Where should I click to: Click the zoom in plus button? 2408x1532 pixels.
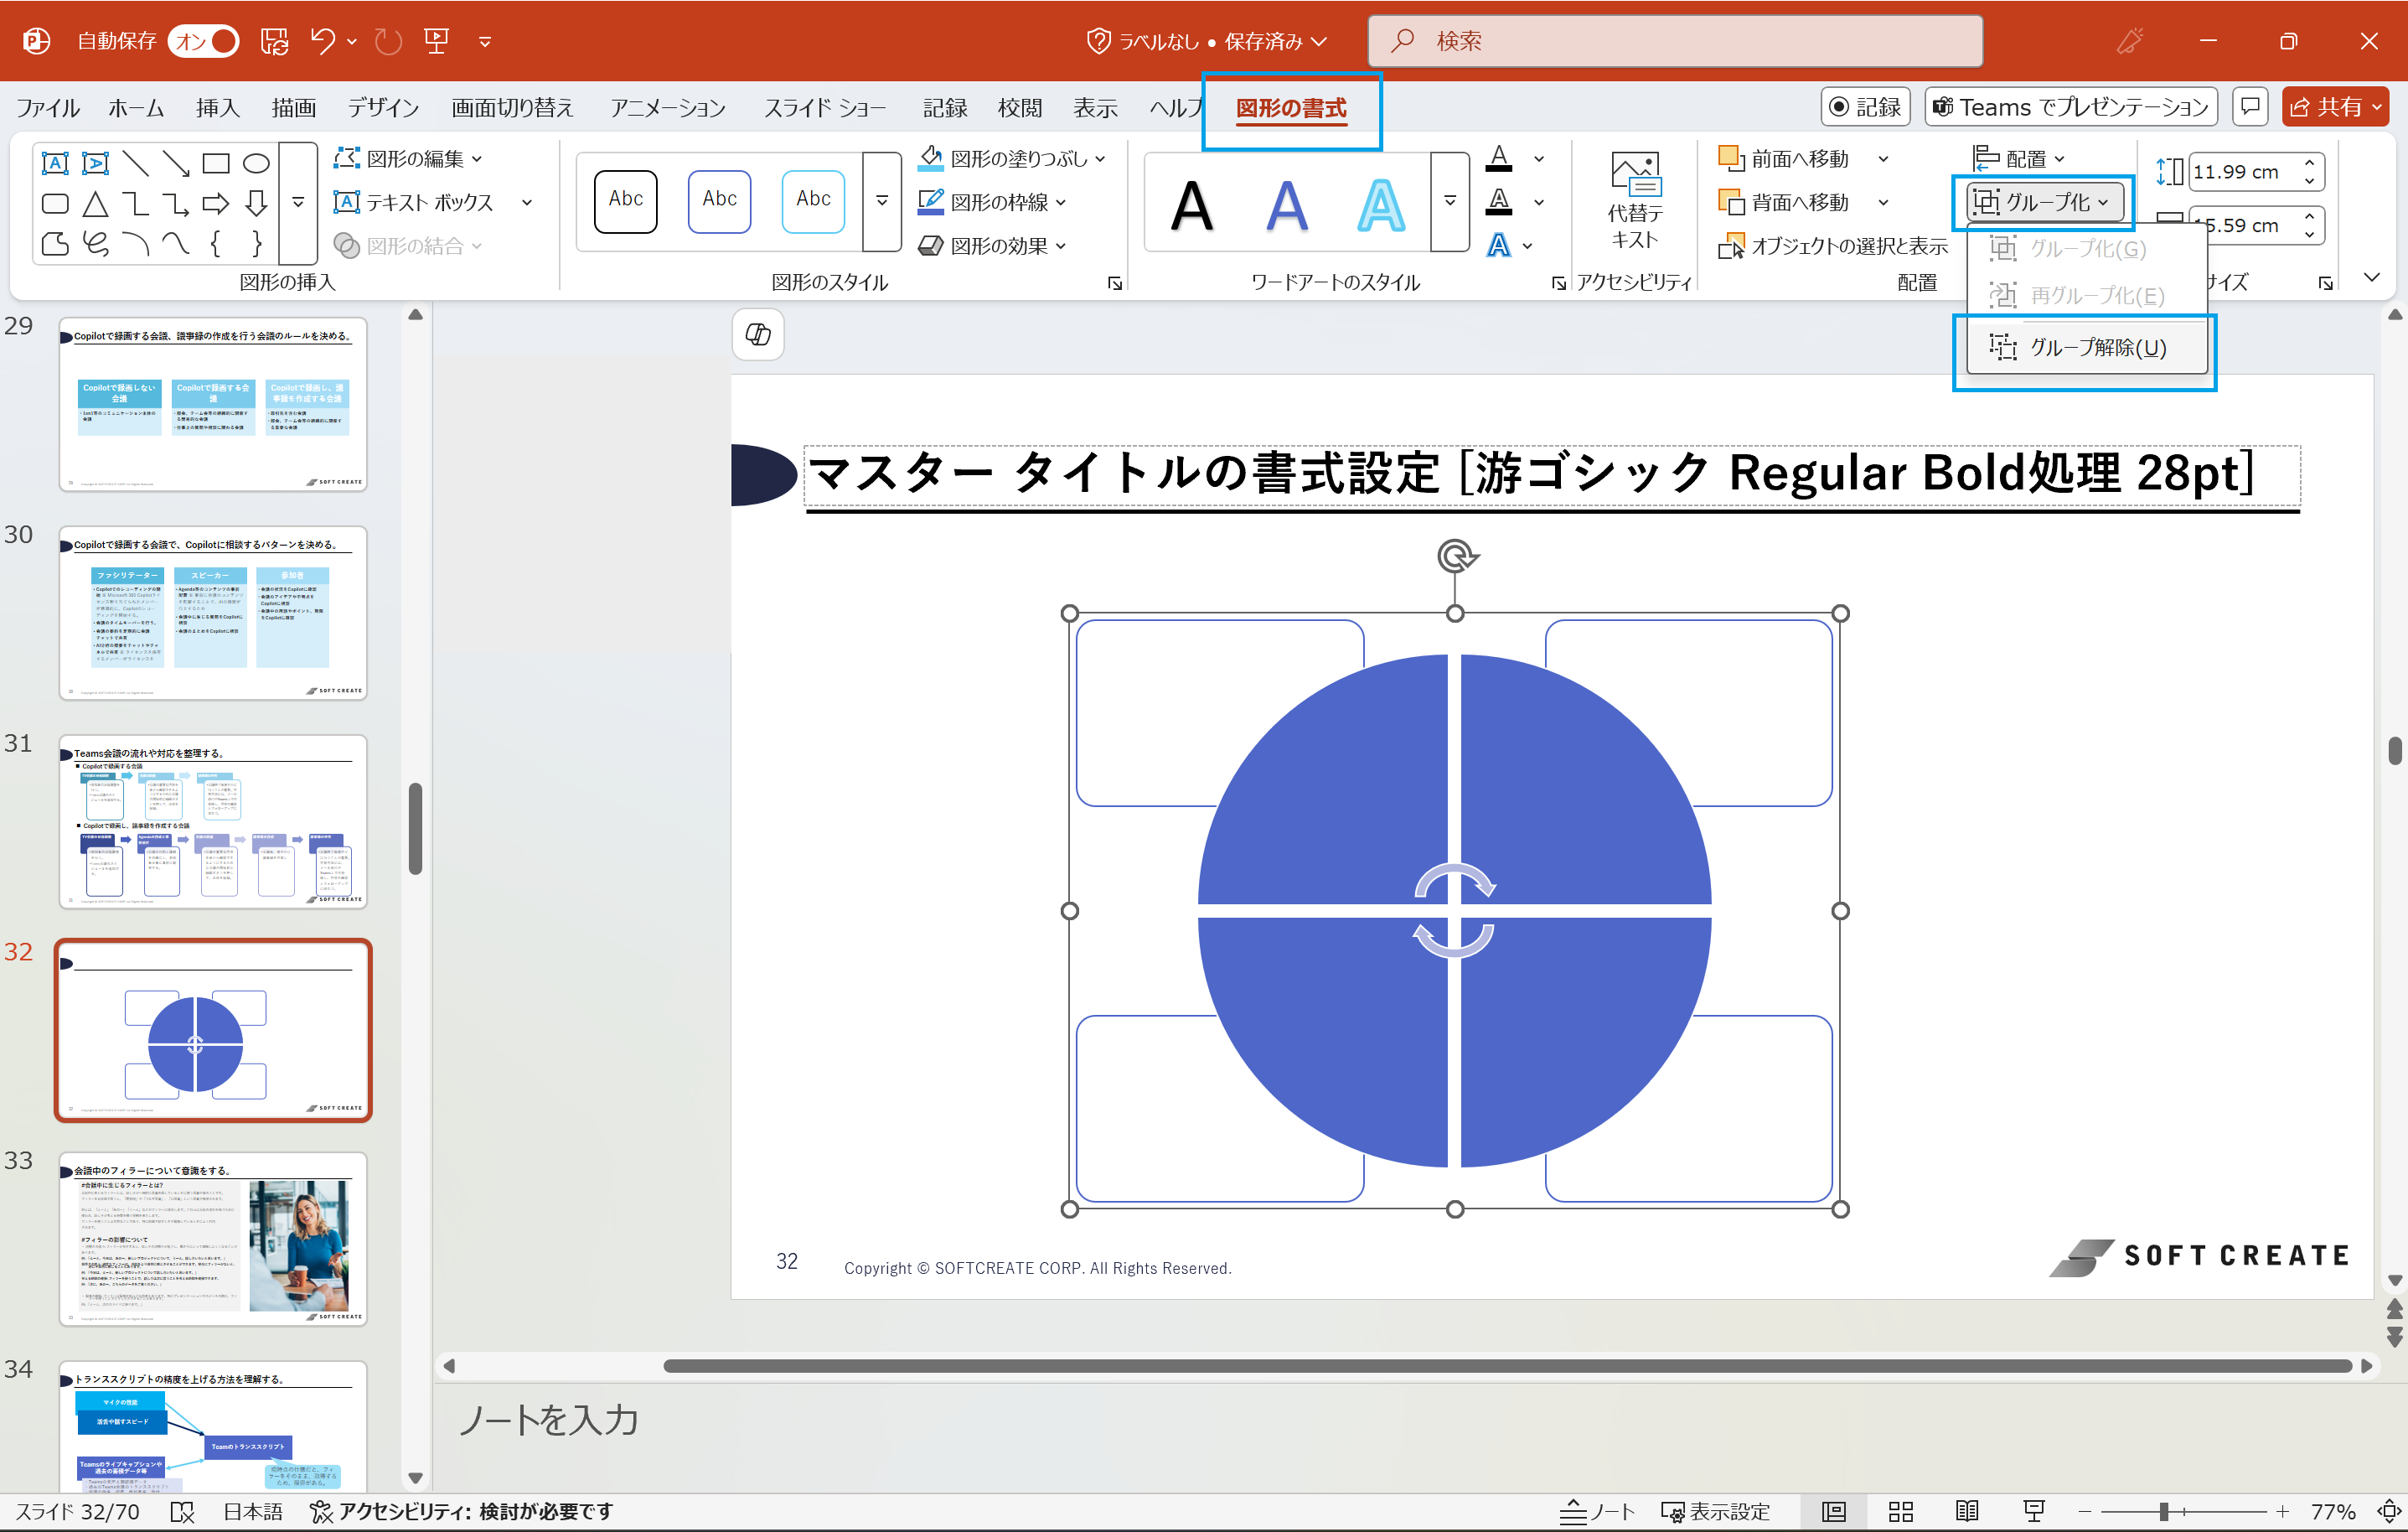[x=2282, y=1511]
